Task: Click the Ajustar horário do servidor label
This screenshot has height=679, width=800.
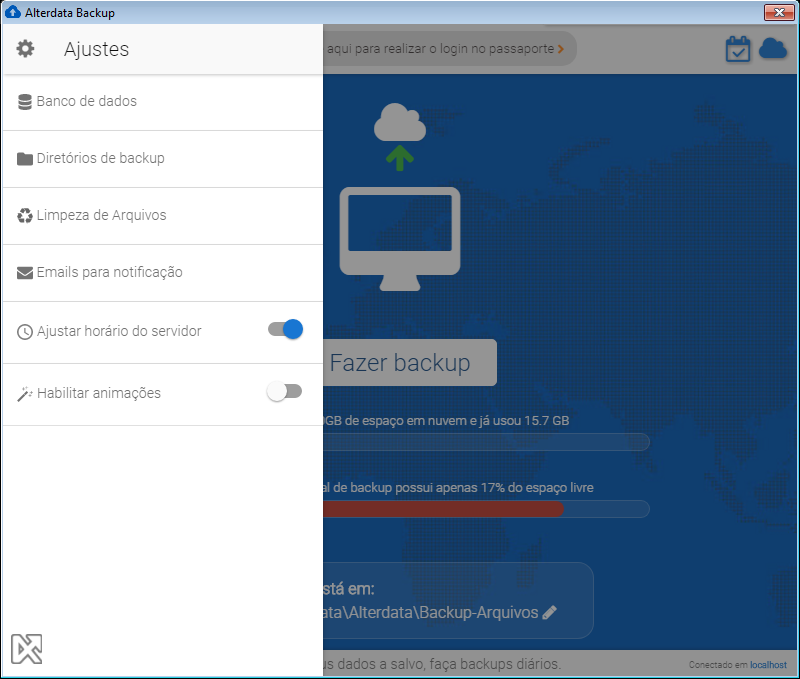Action: (119, 331)
